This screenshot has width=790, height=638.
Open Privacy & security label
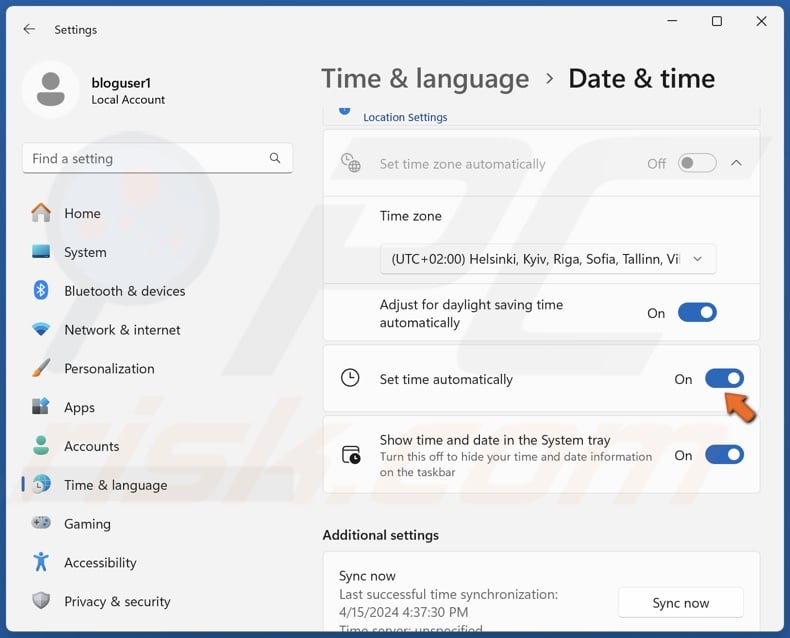(x=117, y=601)
